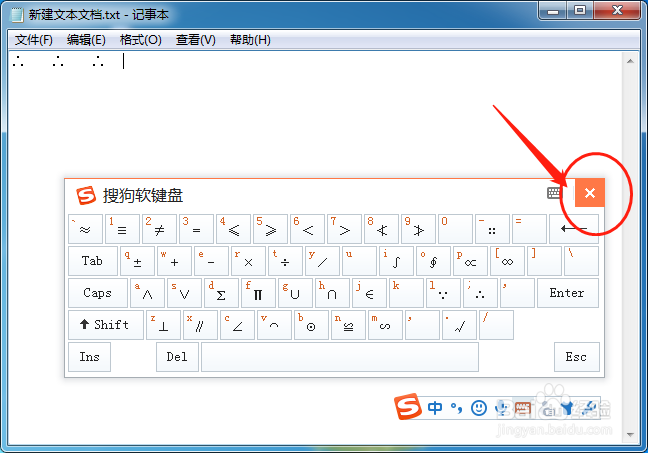Image resolution: width=648 pixels, height=453 pixels.
Task: Tap the ∵ because key labeled l
Action: pos(443,293)
